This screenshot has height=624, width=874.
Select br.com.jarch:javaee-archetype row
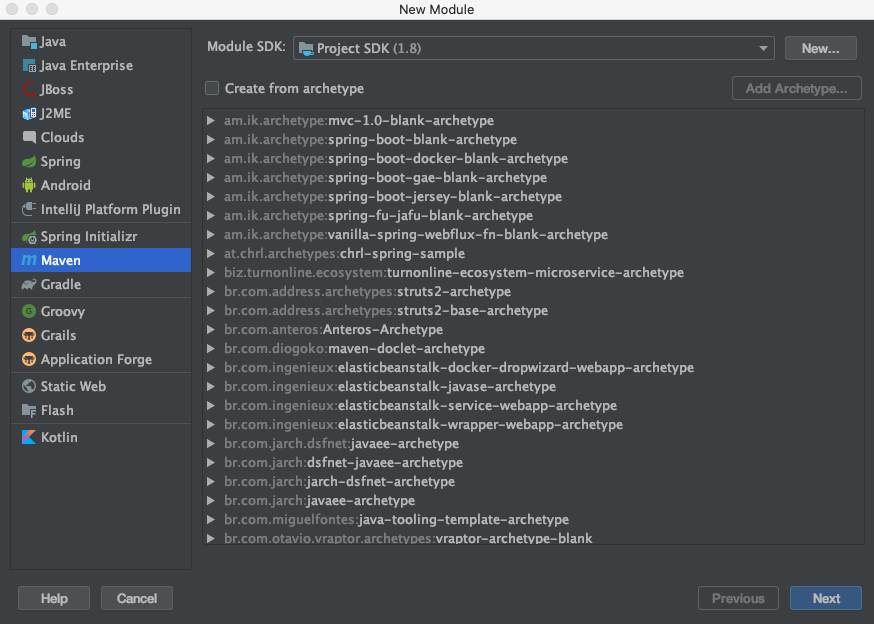[533, 500]
